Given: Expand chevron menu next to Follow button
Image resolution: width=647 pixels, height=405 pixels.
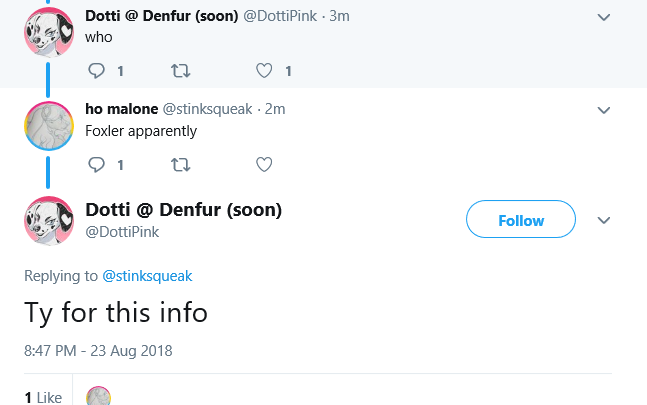Looking at the screenshot, I should tap(604, 220).
